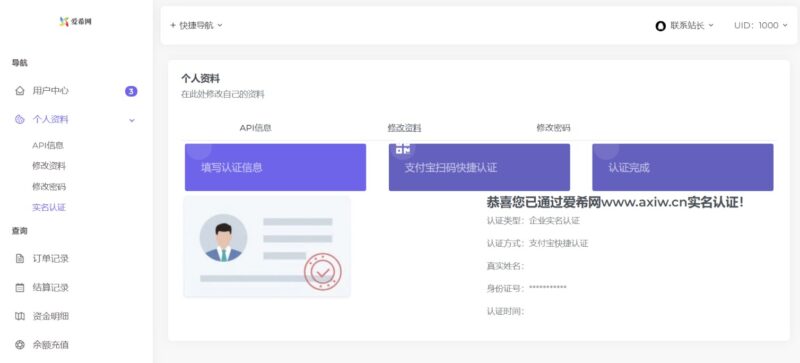Click the 恭喜您已通过爱希网 congratulation heading
This screenshot has width=800, height=363.
615,203
